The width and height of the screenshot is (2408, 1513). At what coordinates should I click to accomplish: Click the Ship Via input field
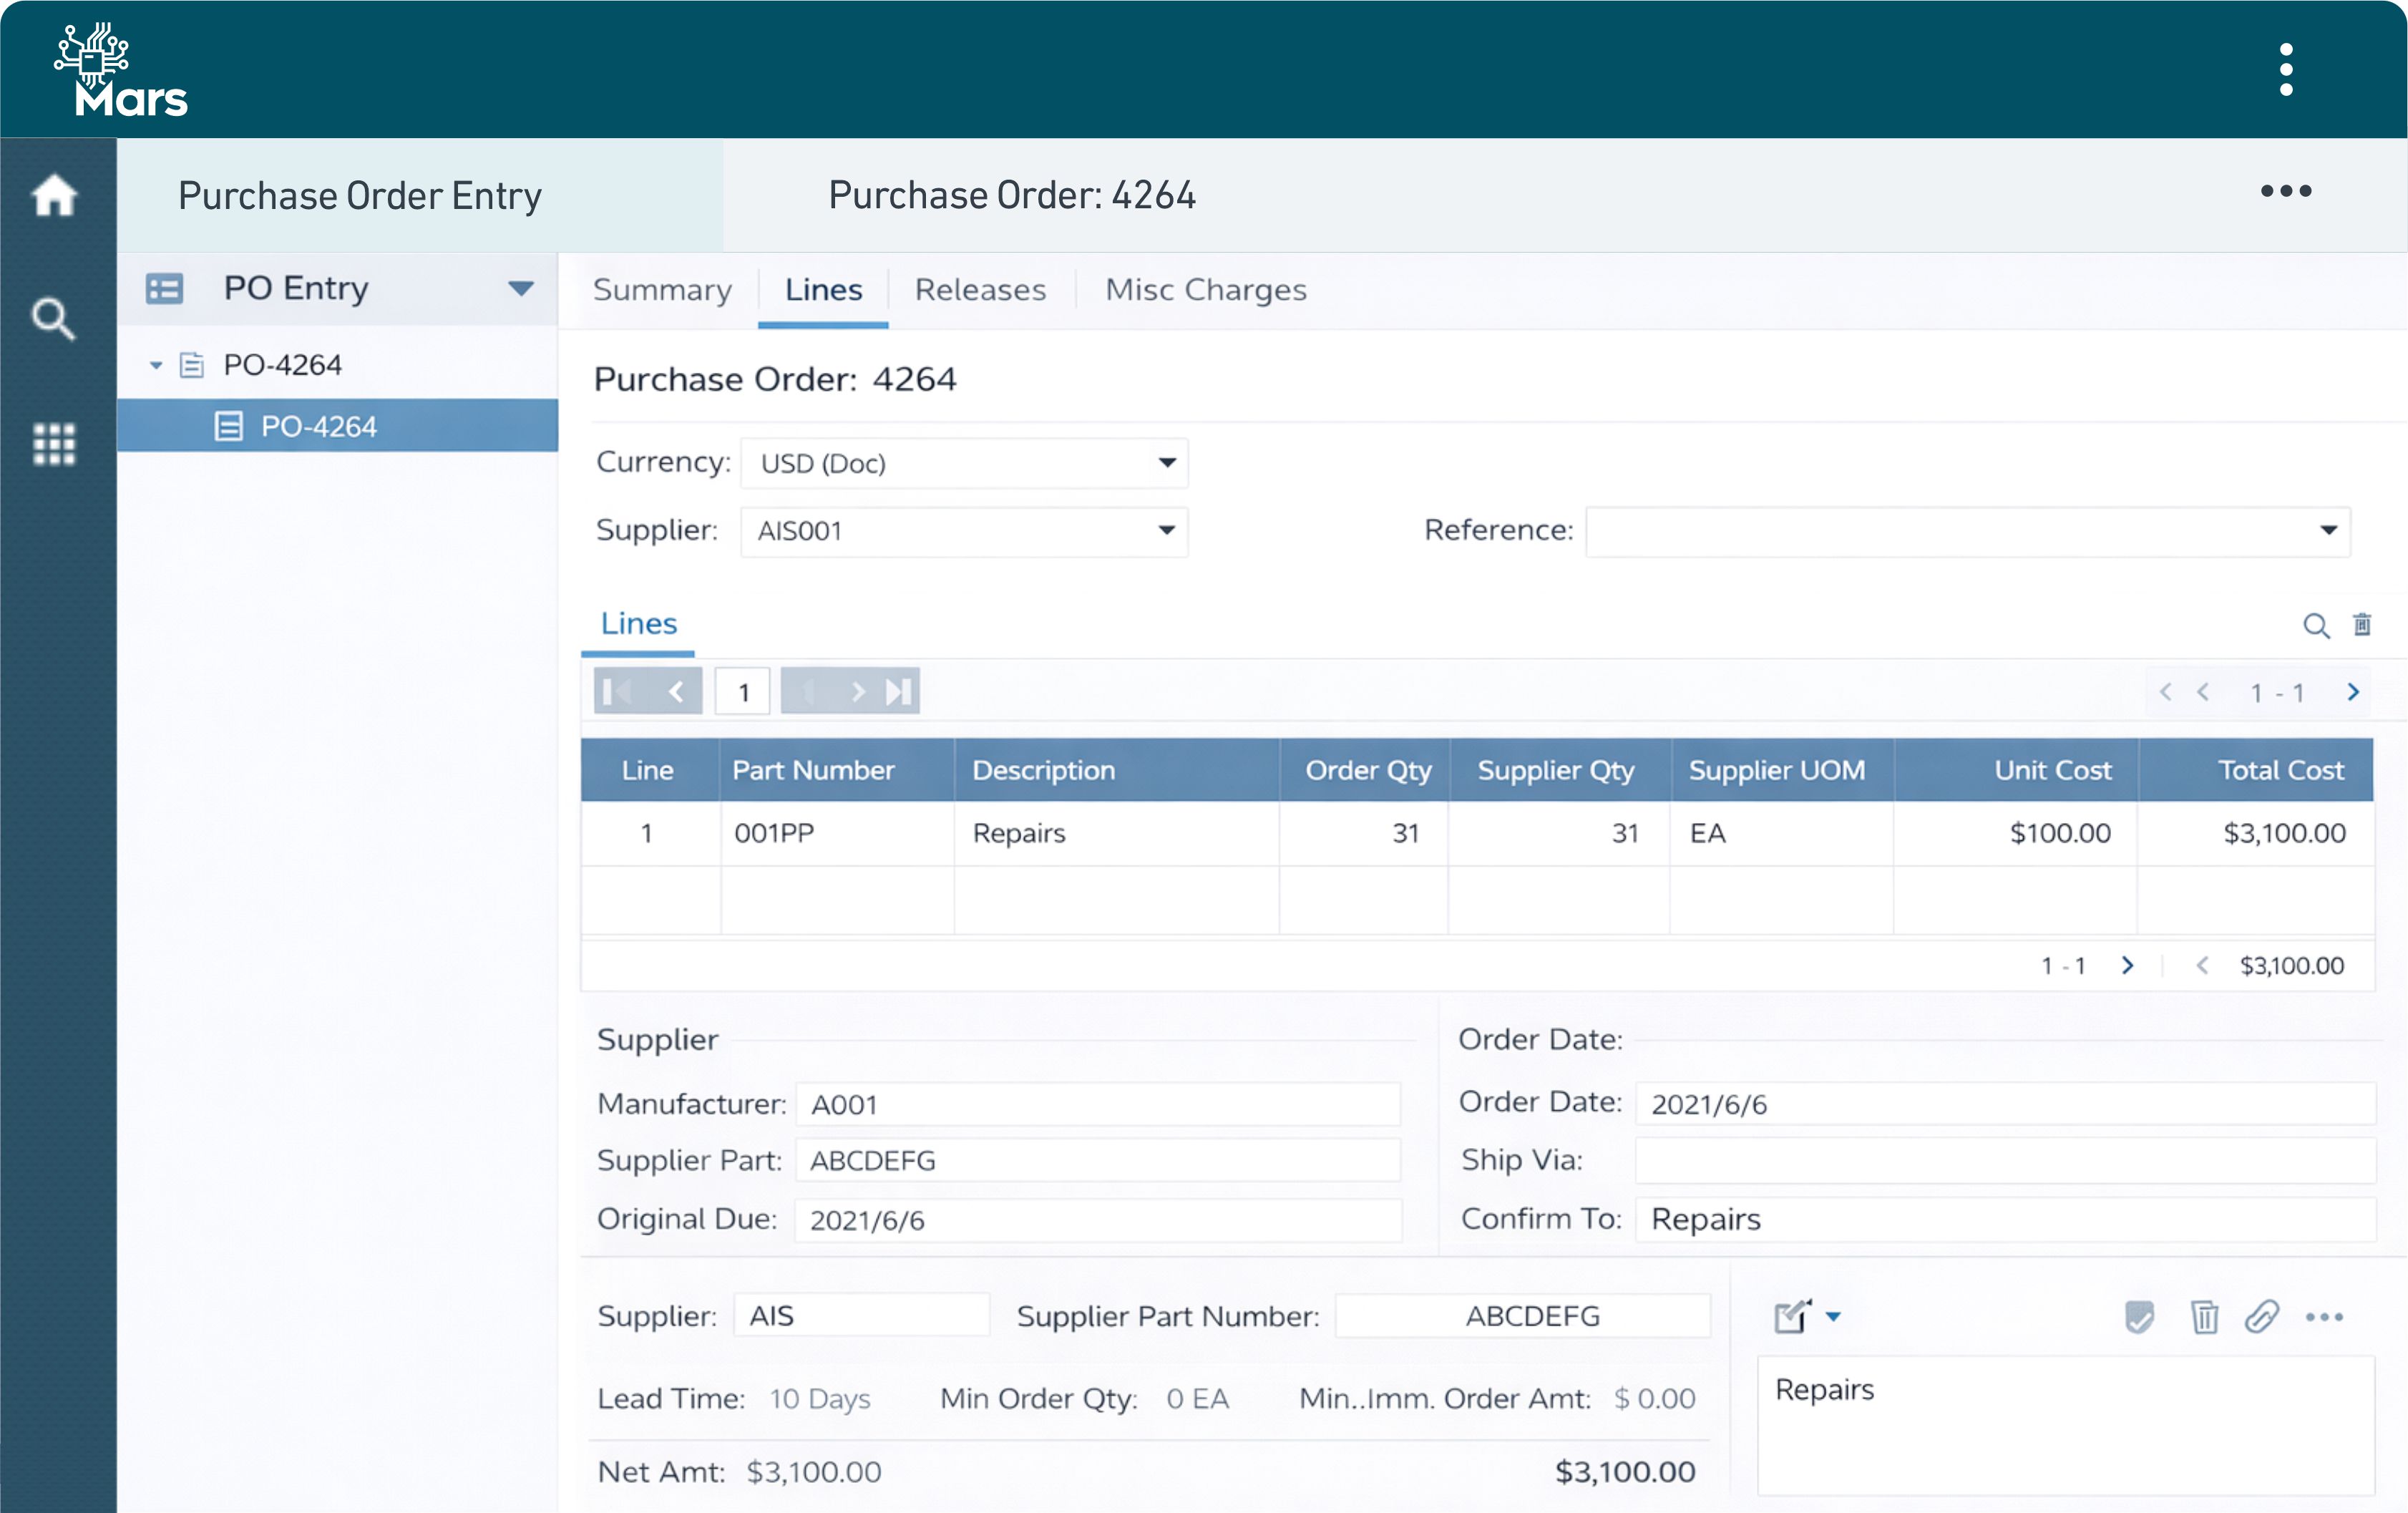2004,1160
